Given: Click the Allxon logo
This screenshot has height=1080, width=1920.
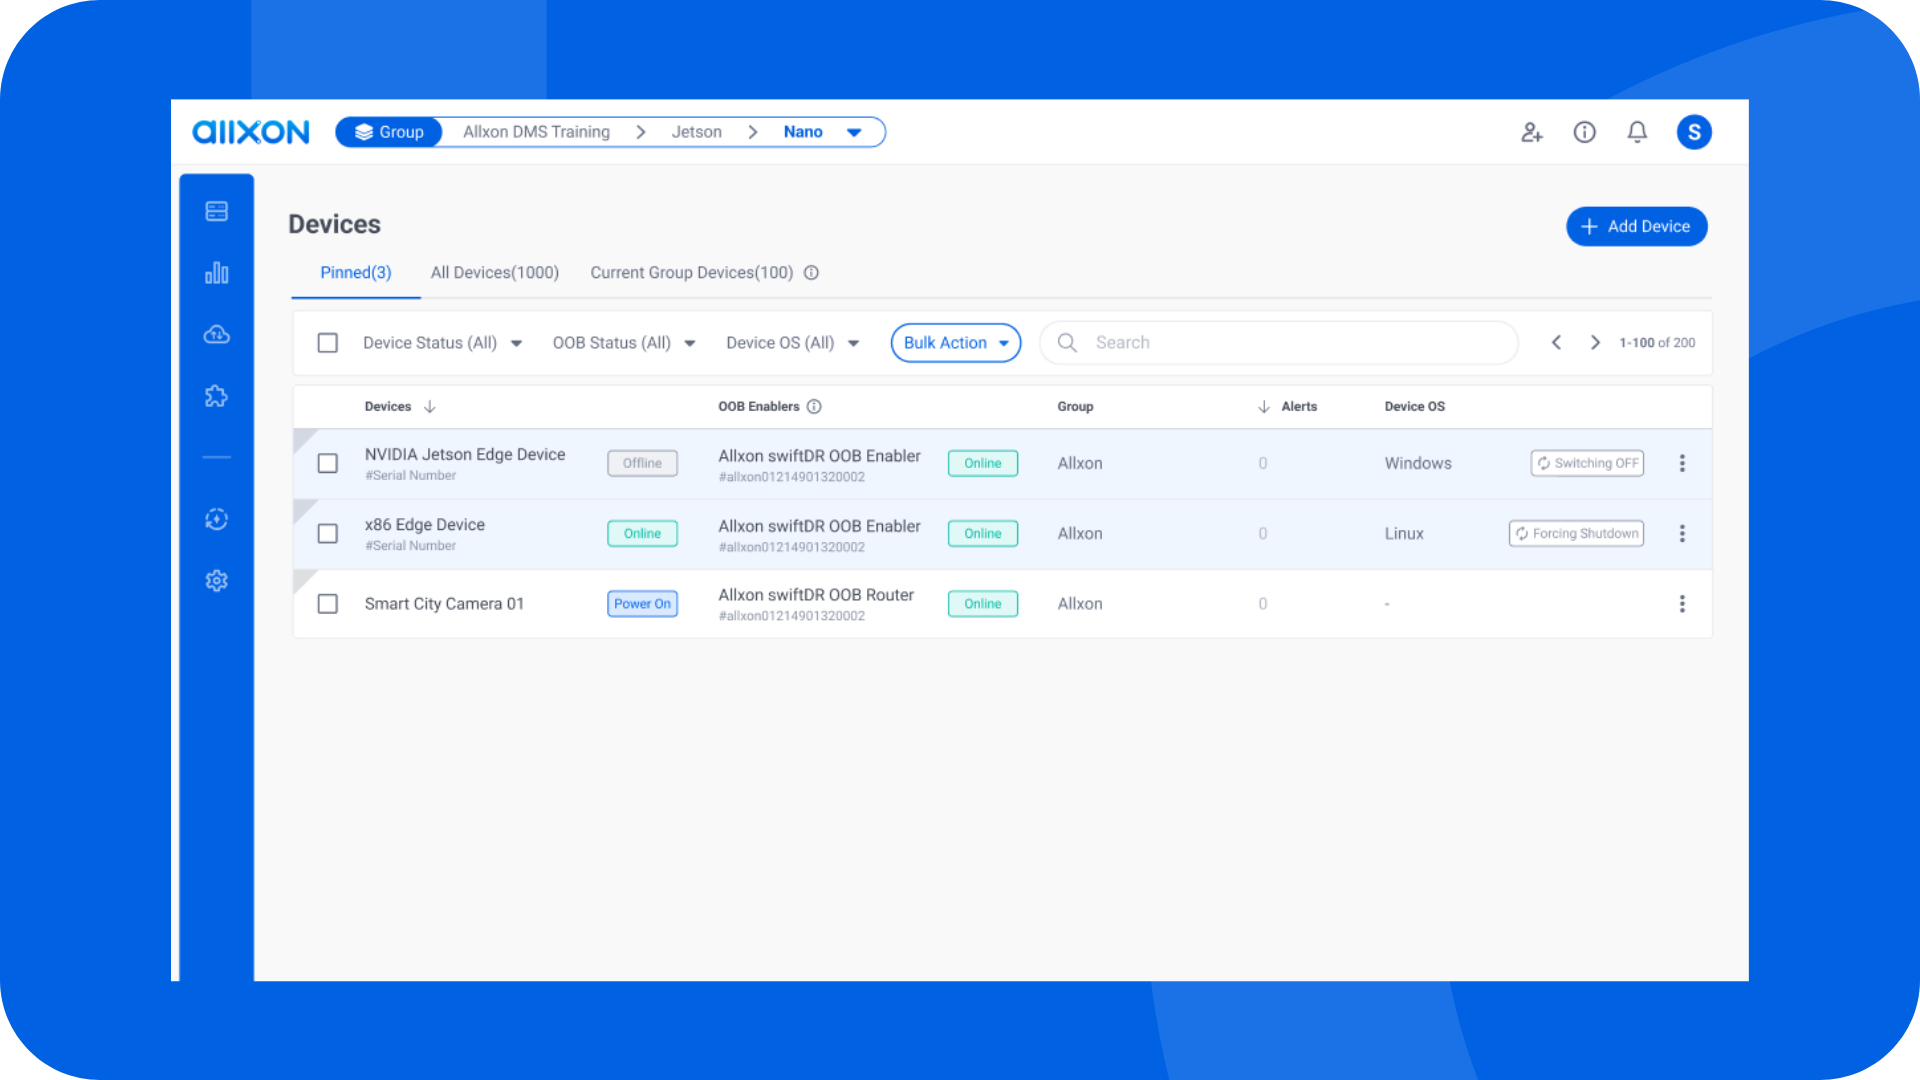Looking at the screenshot, I should (x=250, y=132).
